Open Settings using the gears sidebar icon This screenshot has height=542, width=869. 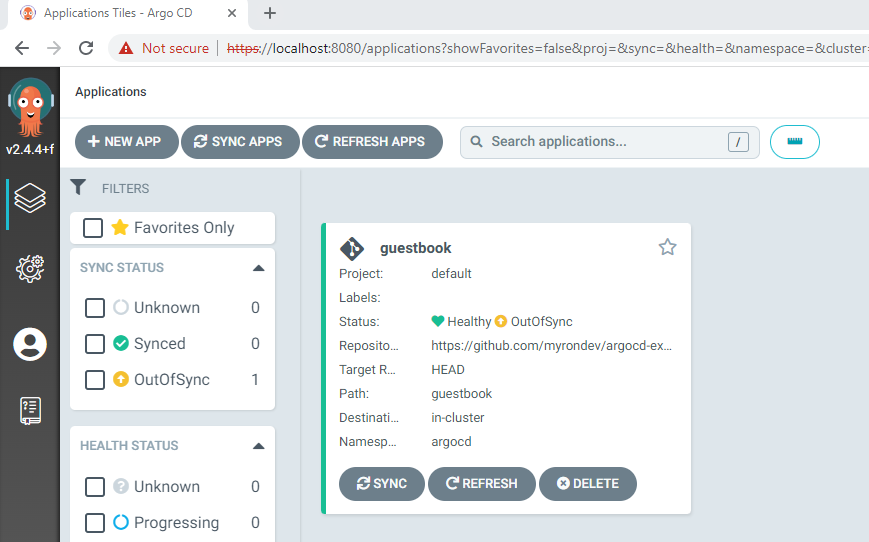pyautogui.click(x=30, y=269)
